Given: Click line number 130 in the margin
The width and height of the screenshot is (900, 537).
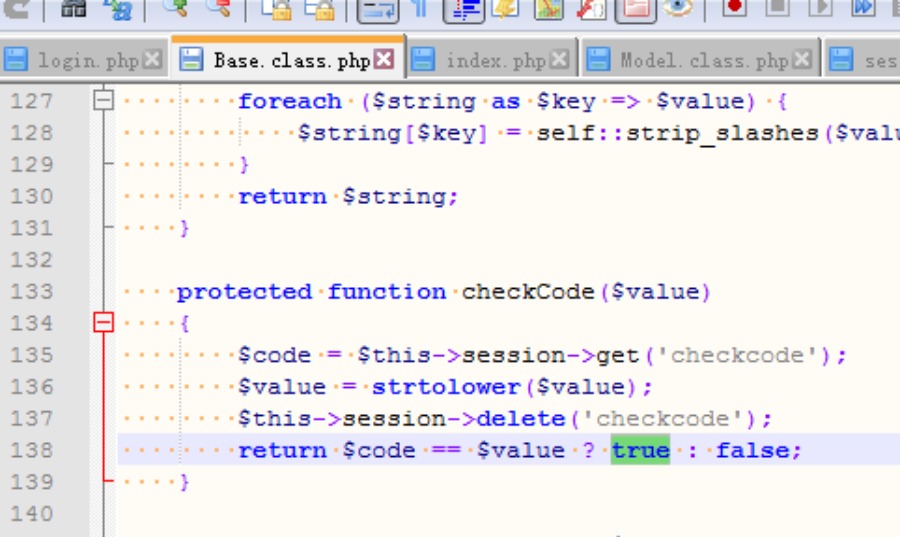Looking at the screenshot, I should tap(32, 197).
